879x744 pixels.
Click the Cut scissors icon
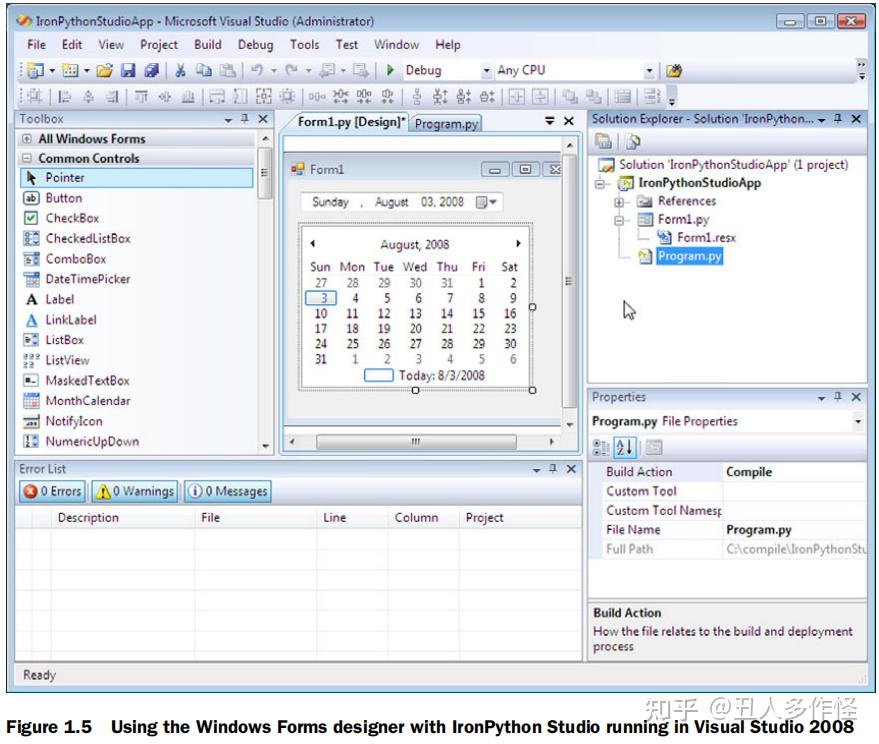181,70
